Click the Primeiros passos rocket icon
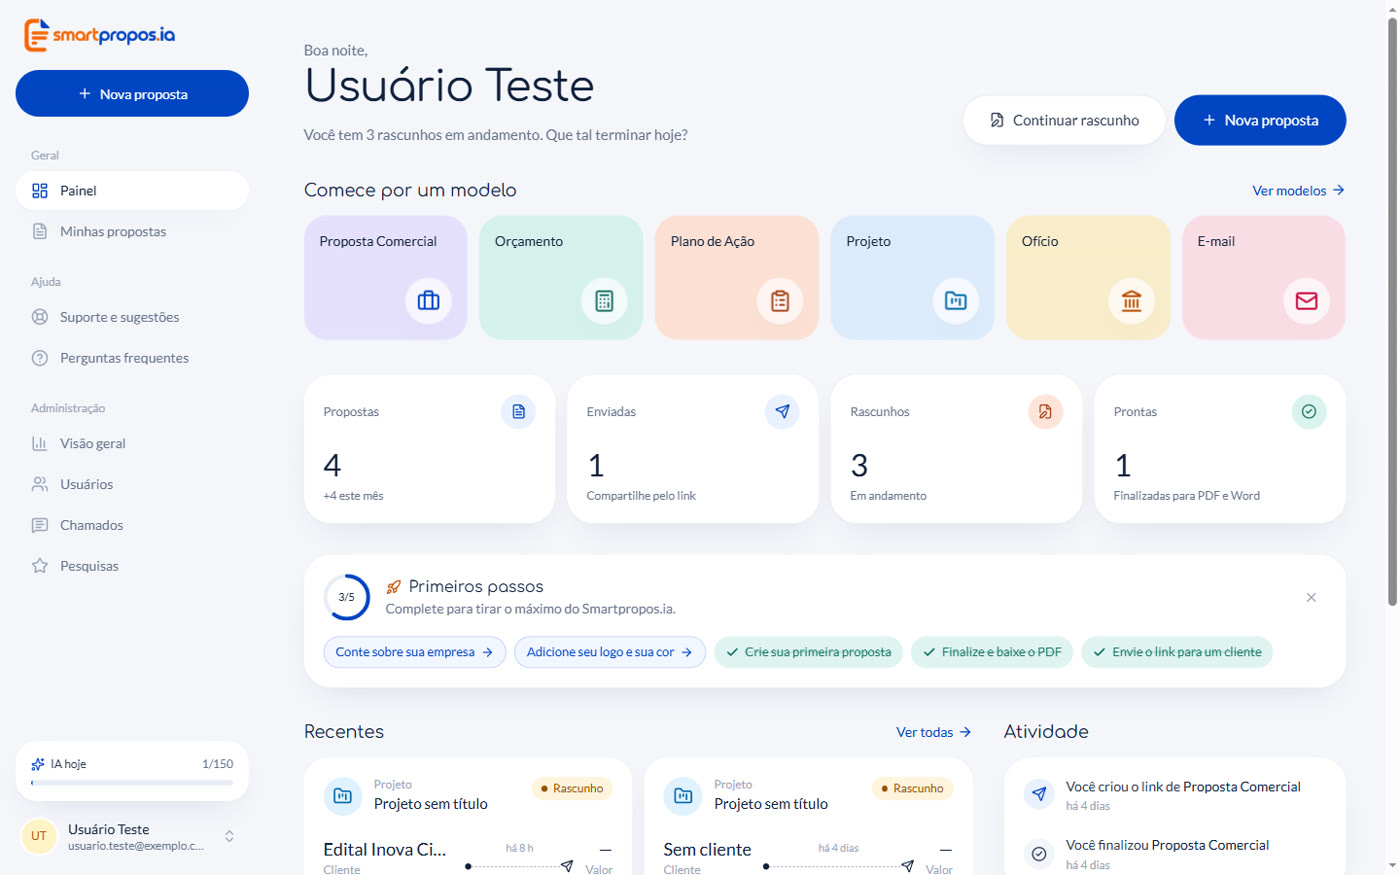Image resolution: width=1400 pixels, height=875 pixels. [394, 587]
